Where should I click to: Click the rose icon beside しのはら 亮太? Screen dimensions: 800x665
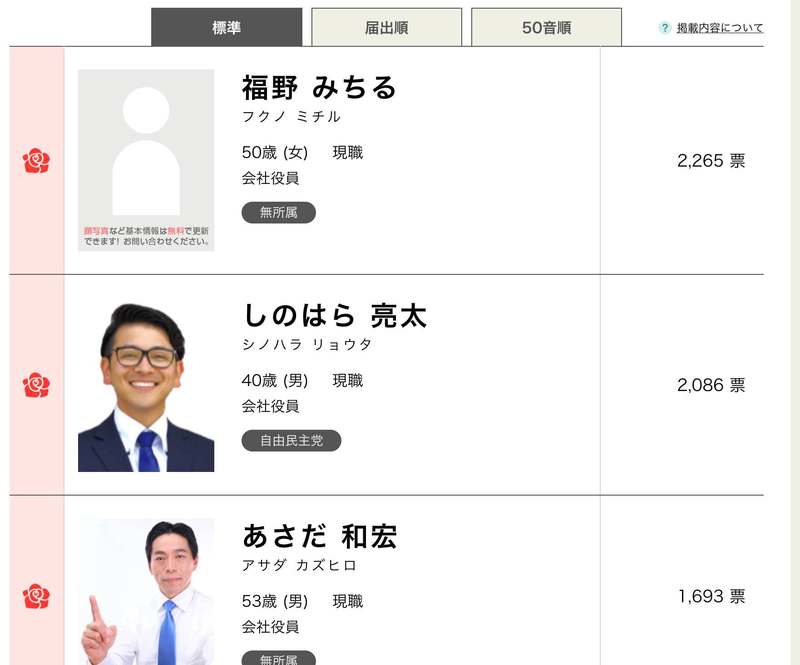(36, 385)
